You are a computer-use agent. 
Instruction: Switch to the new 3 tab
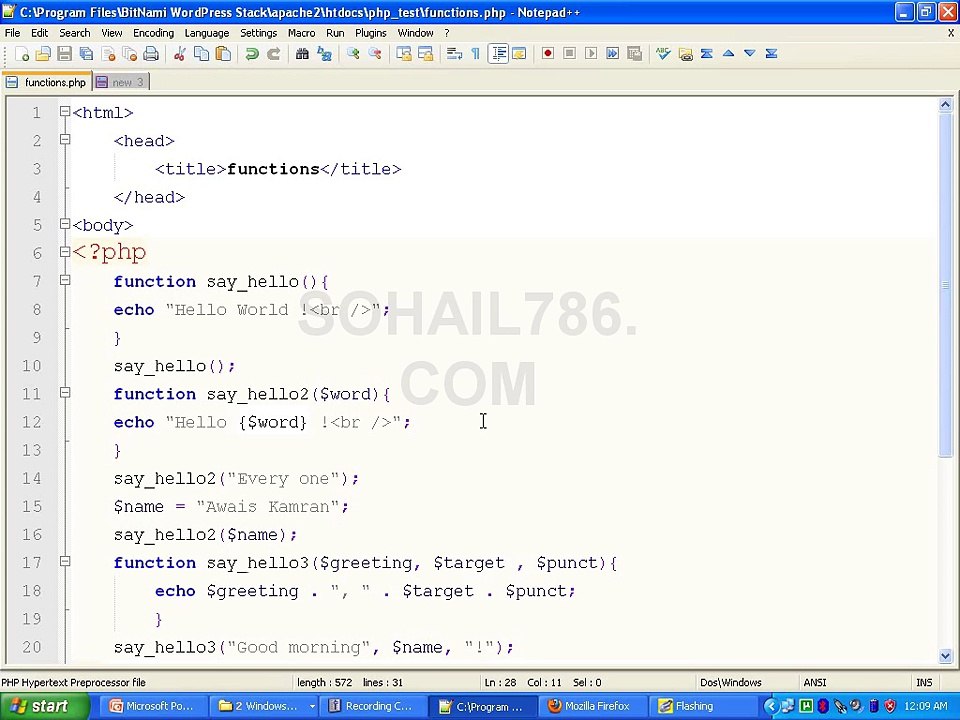point(121,82)
